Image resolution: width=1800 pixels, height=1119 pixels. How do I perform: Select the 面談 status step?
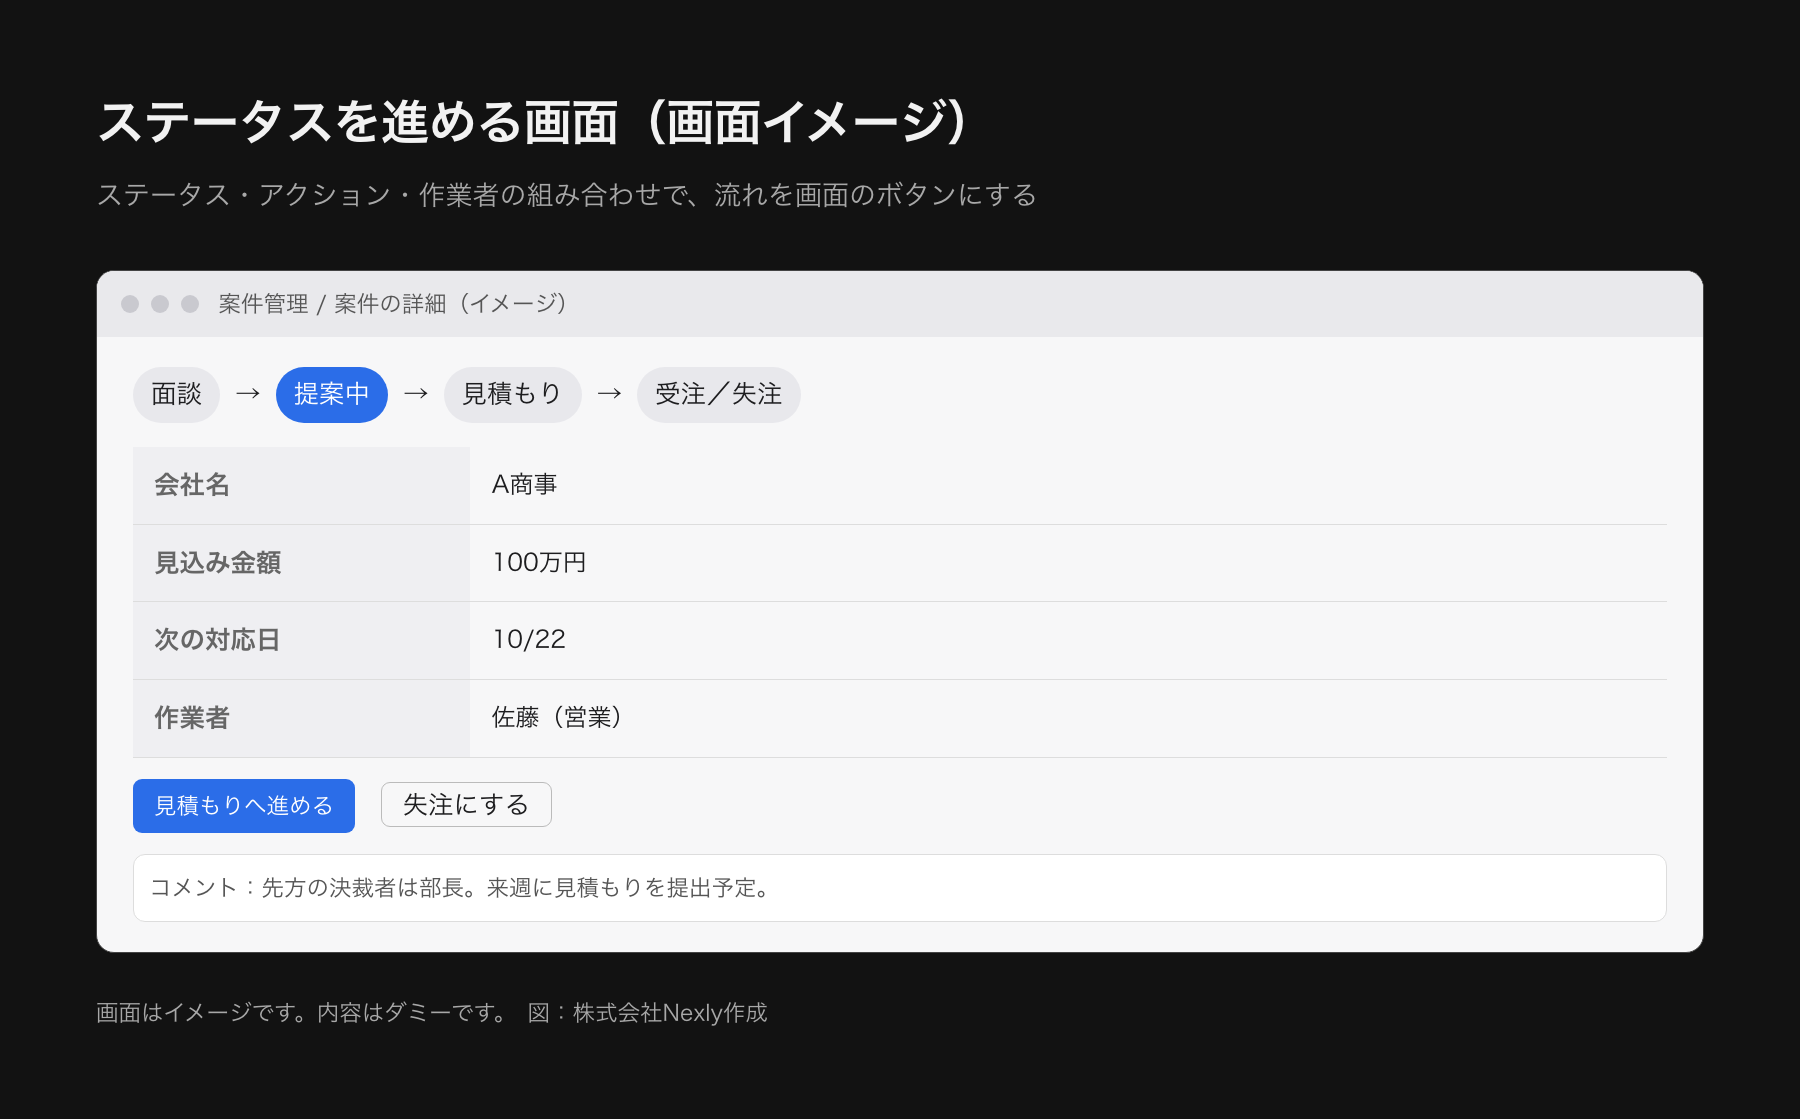click(x=176, y=394)
